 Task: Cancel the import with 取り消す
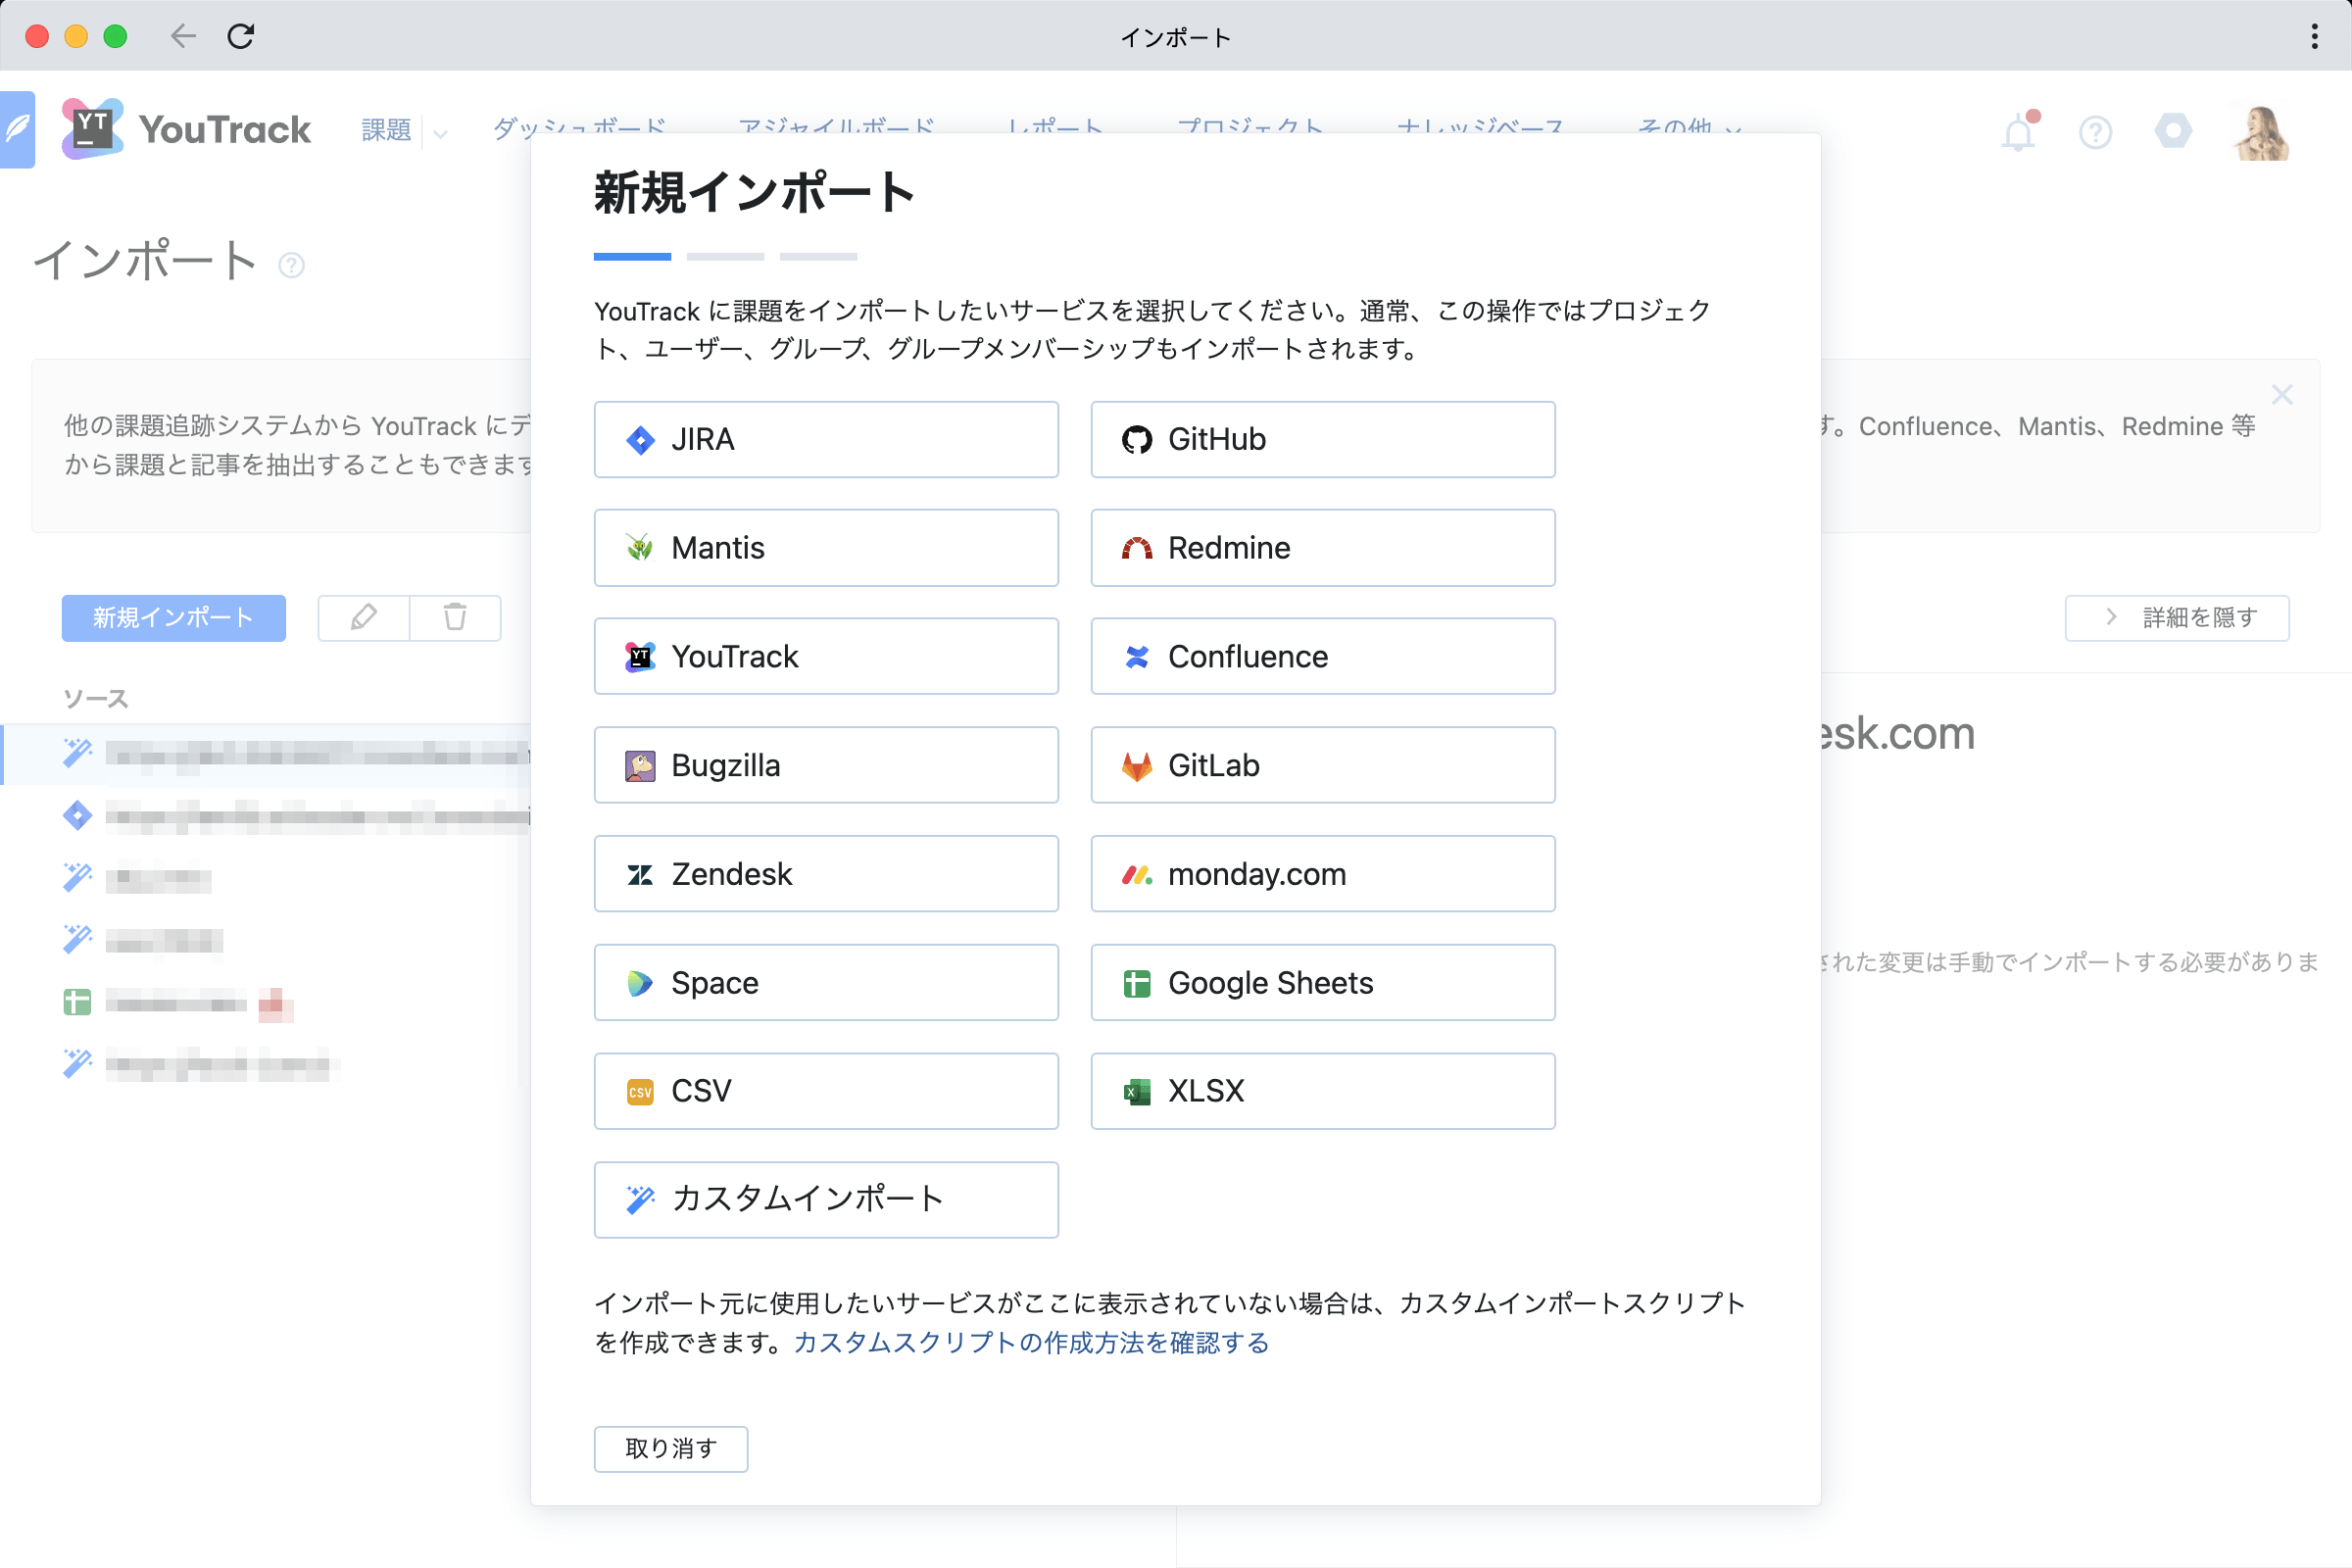(671, 1448)
